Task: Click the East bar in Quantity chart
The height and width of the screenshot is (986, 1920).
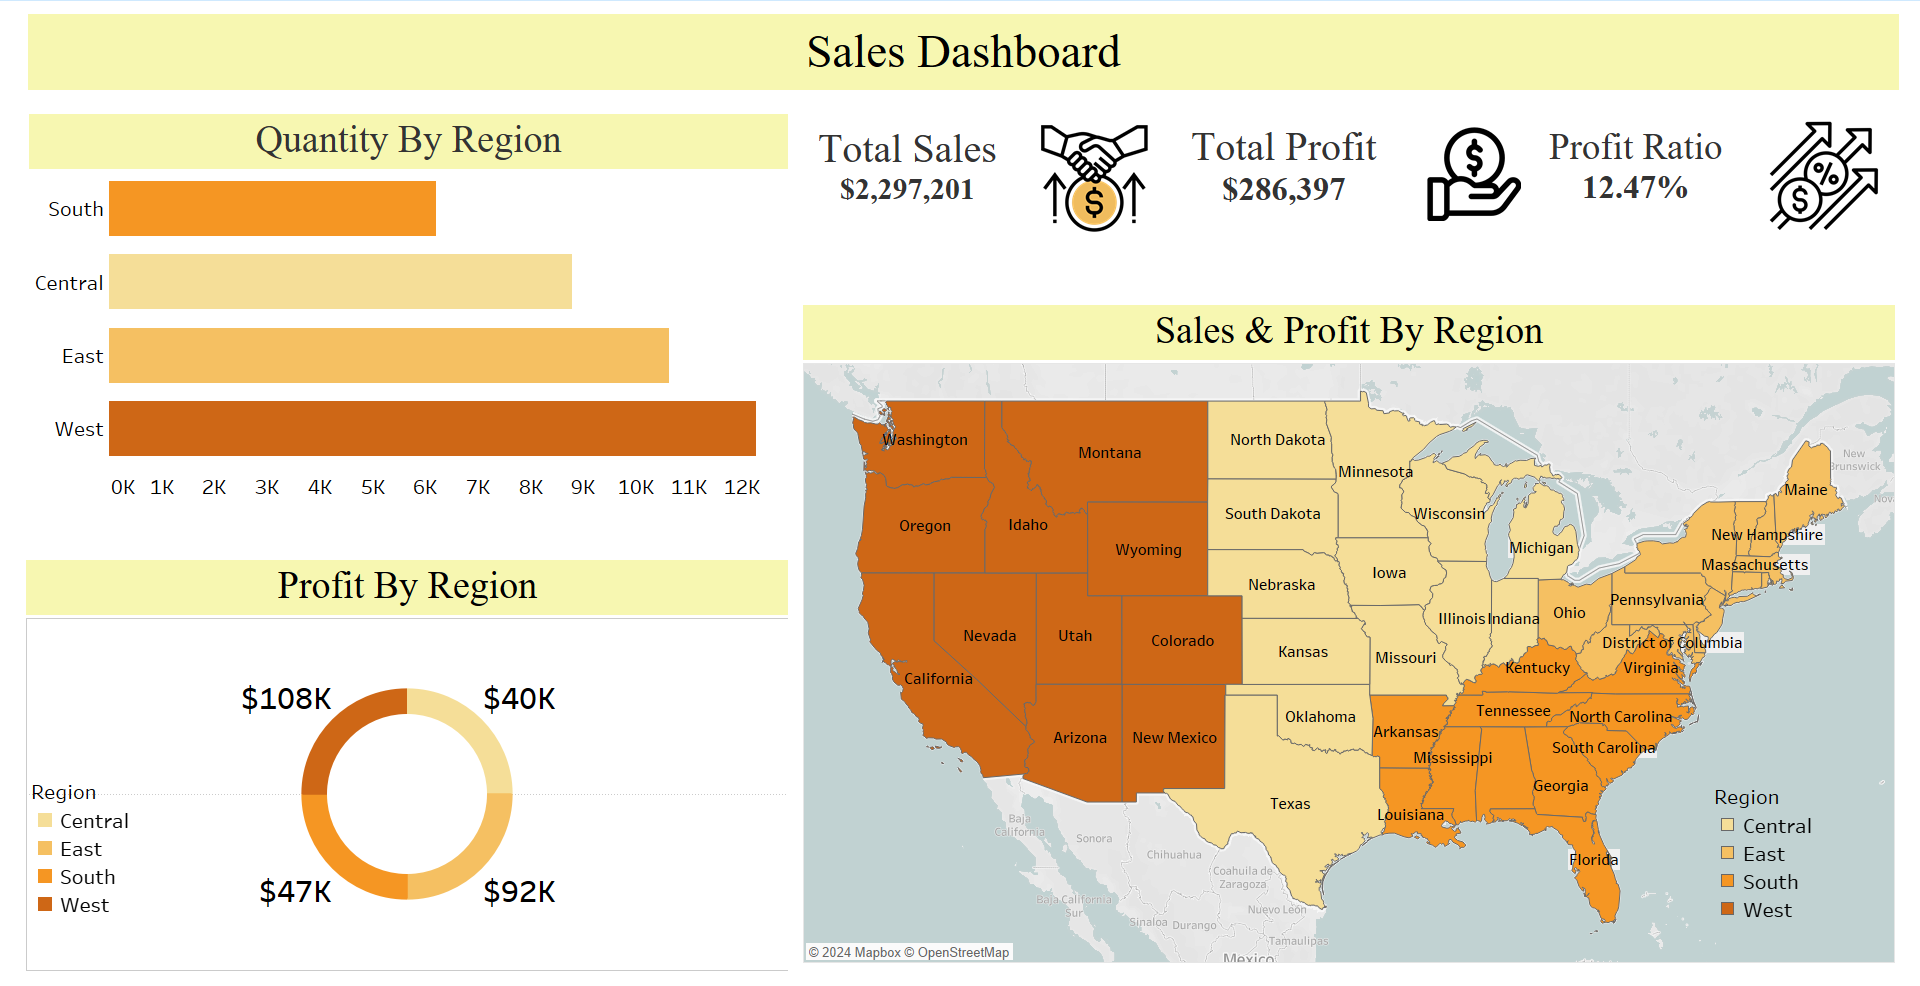Action: [x=388, y=355]
